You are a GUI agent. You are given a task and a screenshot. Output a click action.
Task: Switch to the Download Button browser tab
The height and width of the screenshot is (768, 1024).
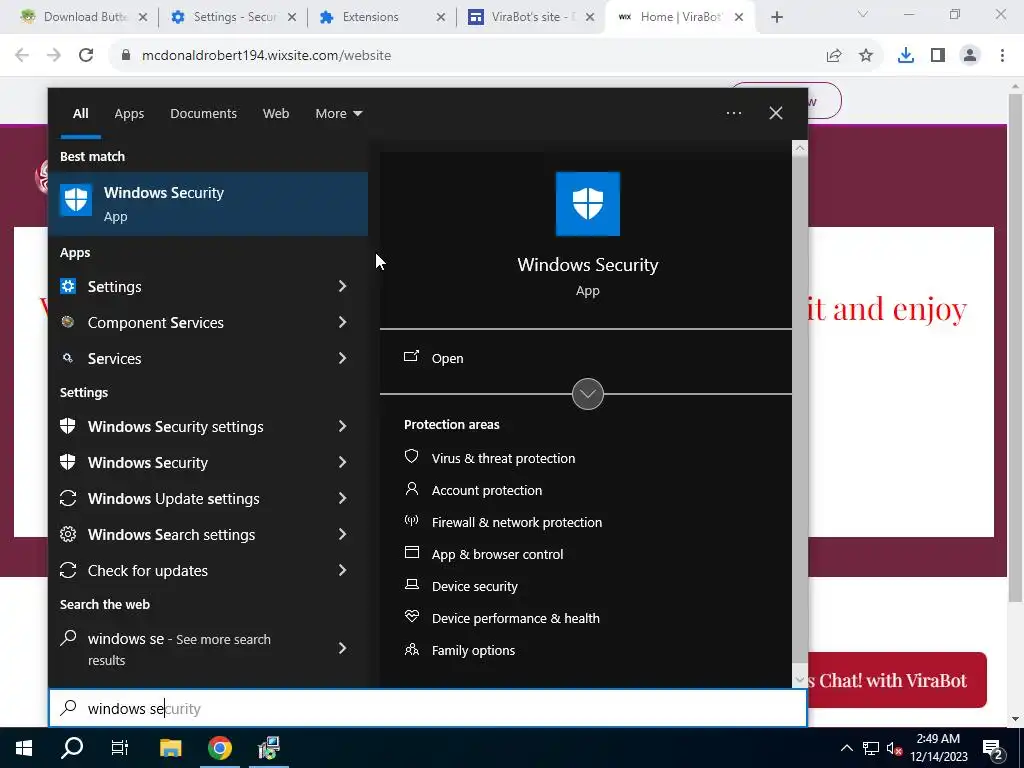point(84,17)
